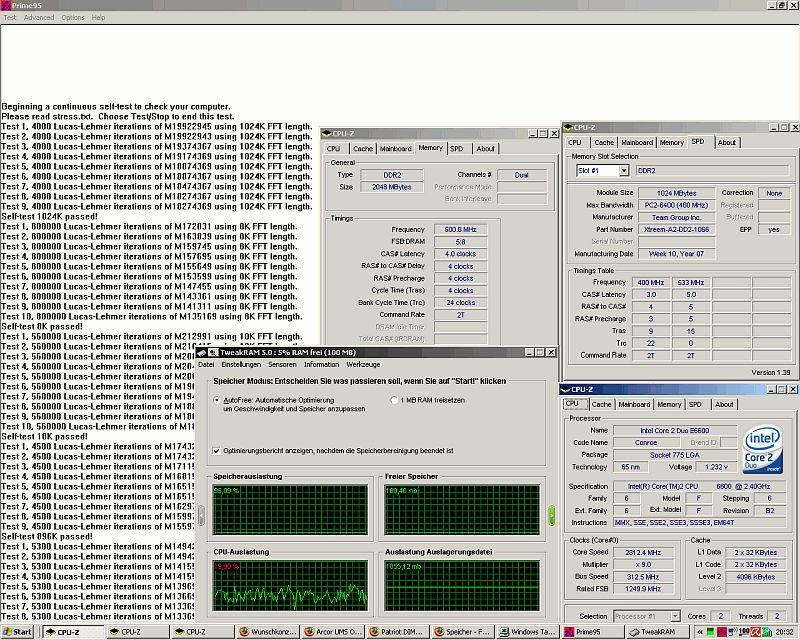
Task: Open the Processor #1 selection dropdown
Action: click(674, 616)
